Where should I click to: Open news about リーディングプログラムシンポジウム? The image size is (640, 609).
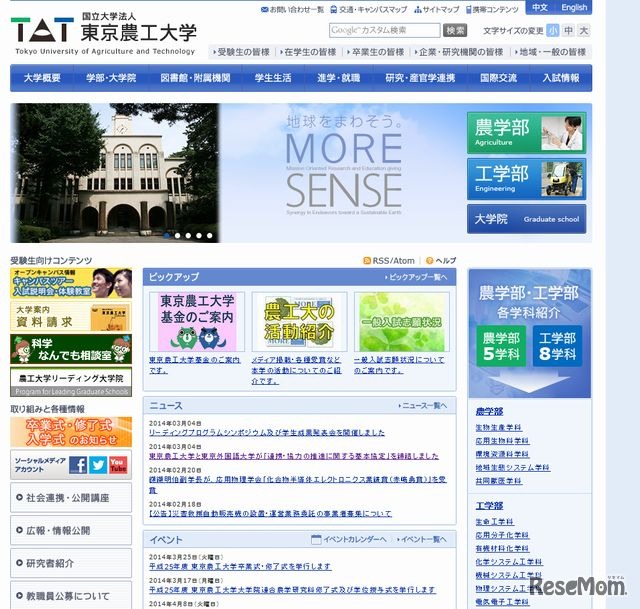[x=267, y=433]
